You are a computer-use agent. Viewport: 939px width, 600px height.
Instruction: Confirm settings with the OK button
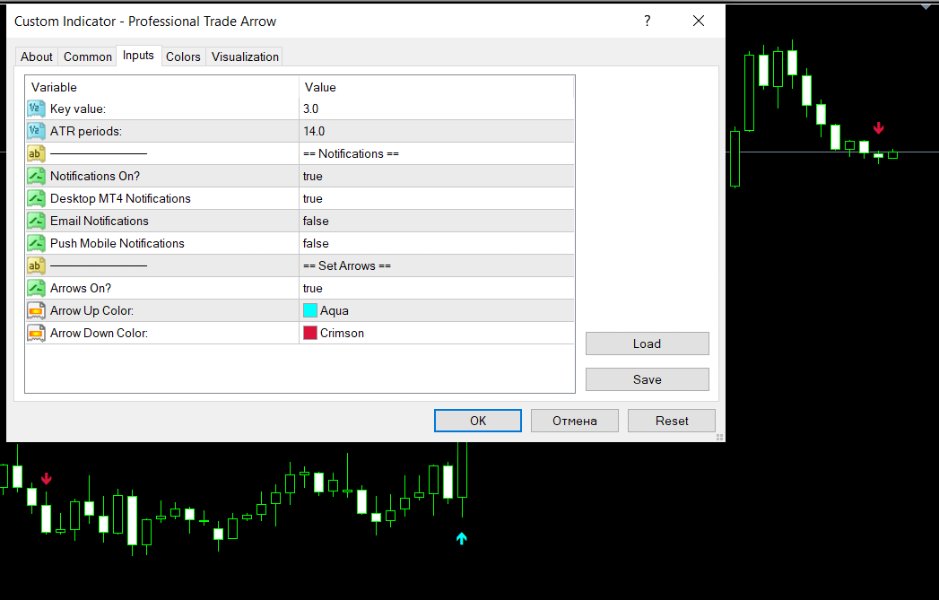pos(478,420)
